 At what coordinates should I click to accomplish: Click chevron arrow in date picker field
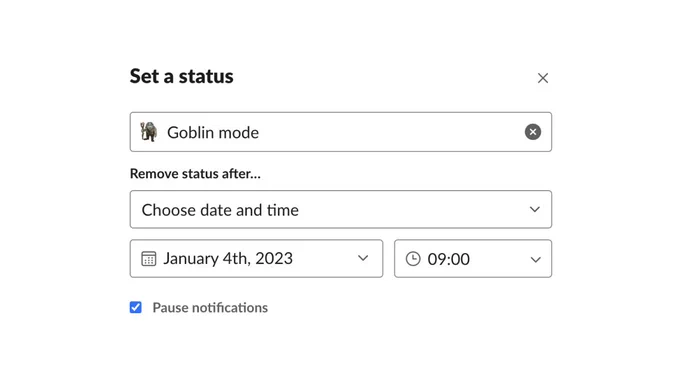pyautogui.click(x=363, y=259)
